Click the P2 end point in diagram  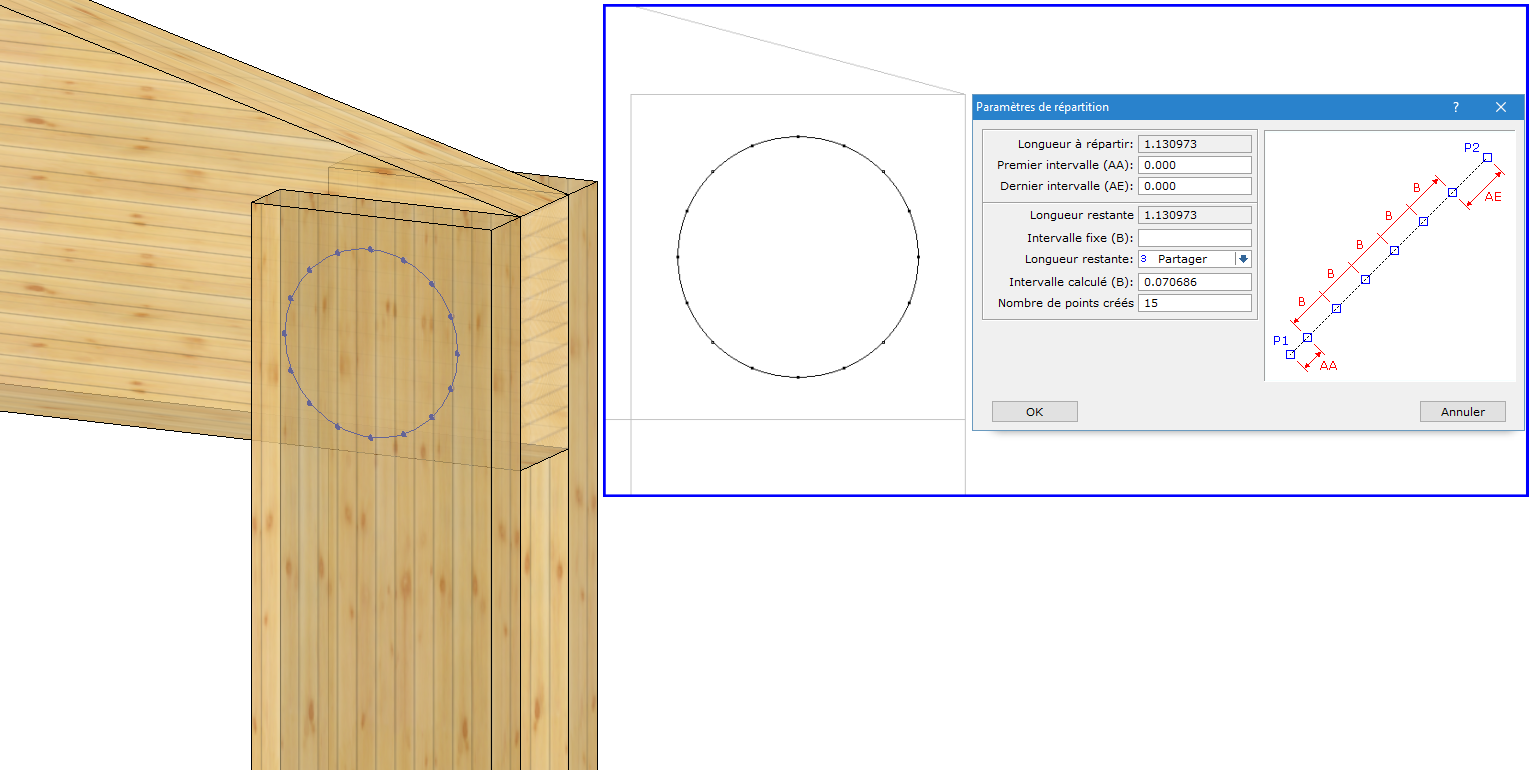point(1487,157)
